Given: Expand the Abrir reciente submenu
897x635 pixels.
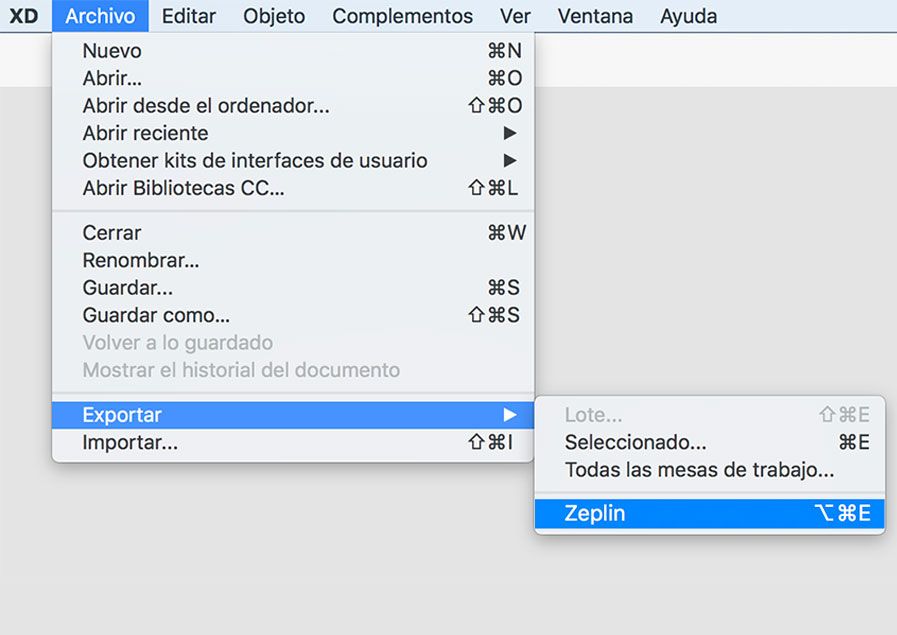Looking at the screenshot, I should point(145,133).
